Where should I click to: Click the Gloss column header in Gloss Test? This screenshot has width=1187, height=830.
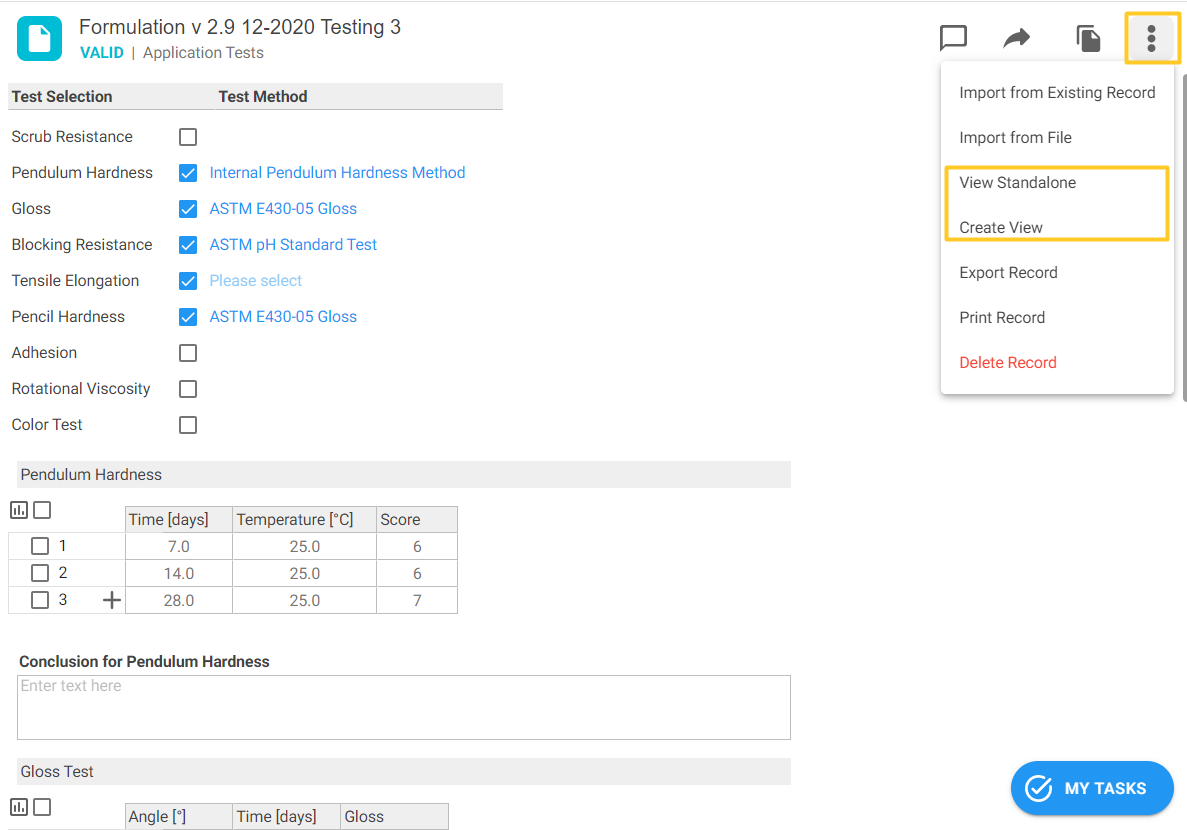coord(394,816)
